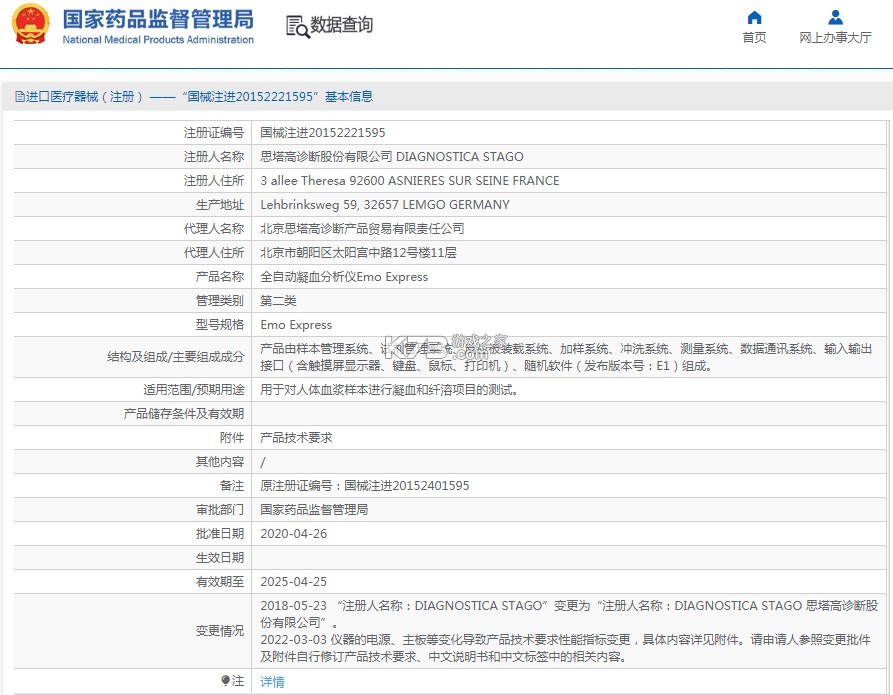The width and height of the screenshot is (893, 695).
Task: Select registration number value 国械注进20152221595 in table
Action: click(322, 133)
